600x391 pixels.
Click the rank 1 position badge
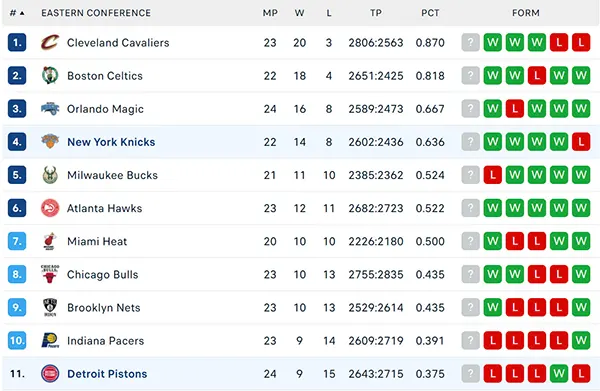tap(17, 42)
